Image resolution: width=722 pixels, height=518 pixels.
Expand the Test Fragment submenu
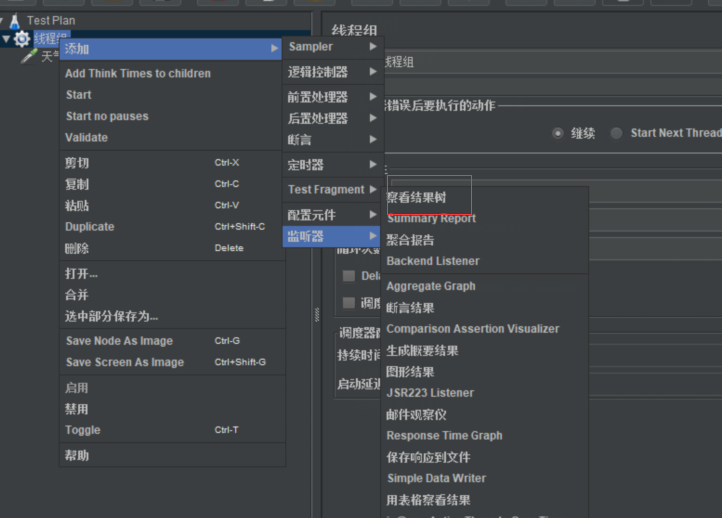(333, 190)
